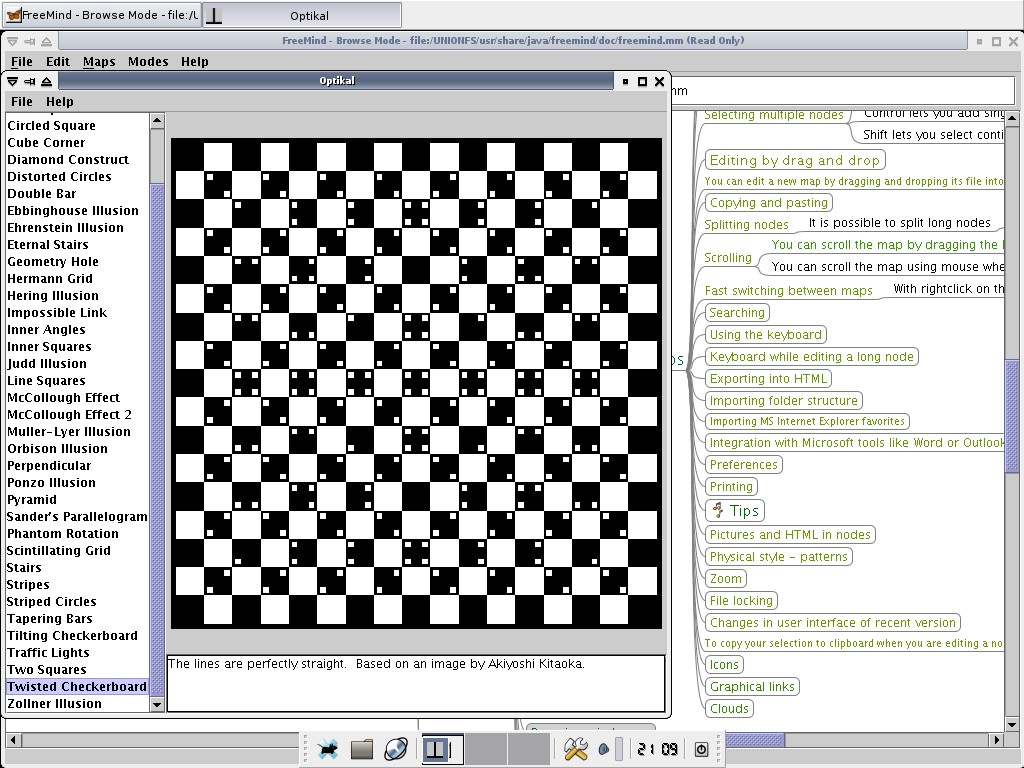This screenshot has height=768, width=1024.
Task: Click 'Exporting into HTML' node
Action: pos(768,378)
